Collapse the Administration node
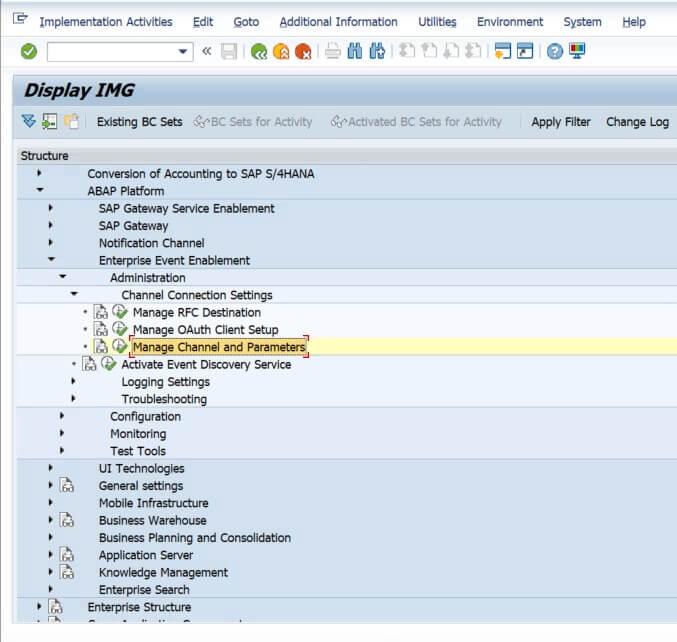The width and height of the screenshot is (677, 642). (x=63, y=276)
